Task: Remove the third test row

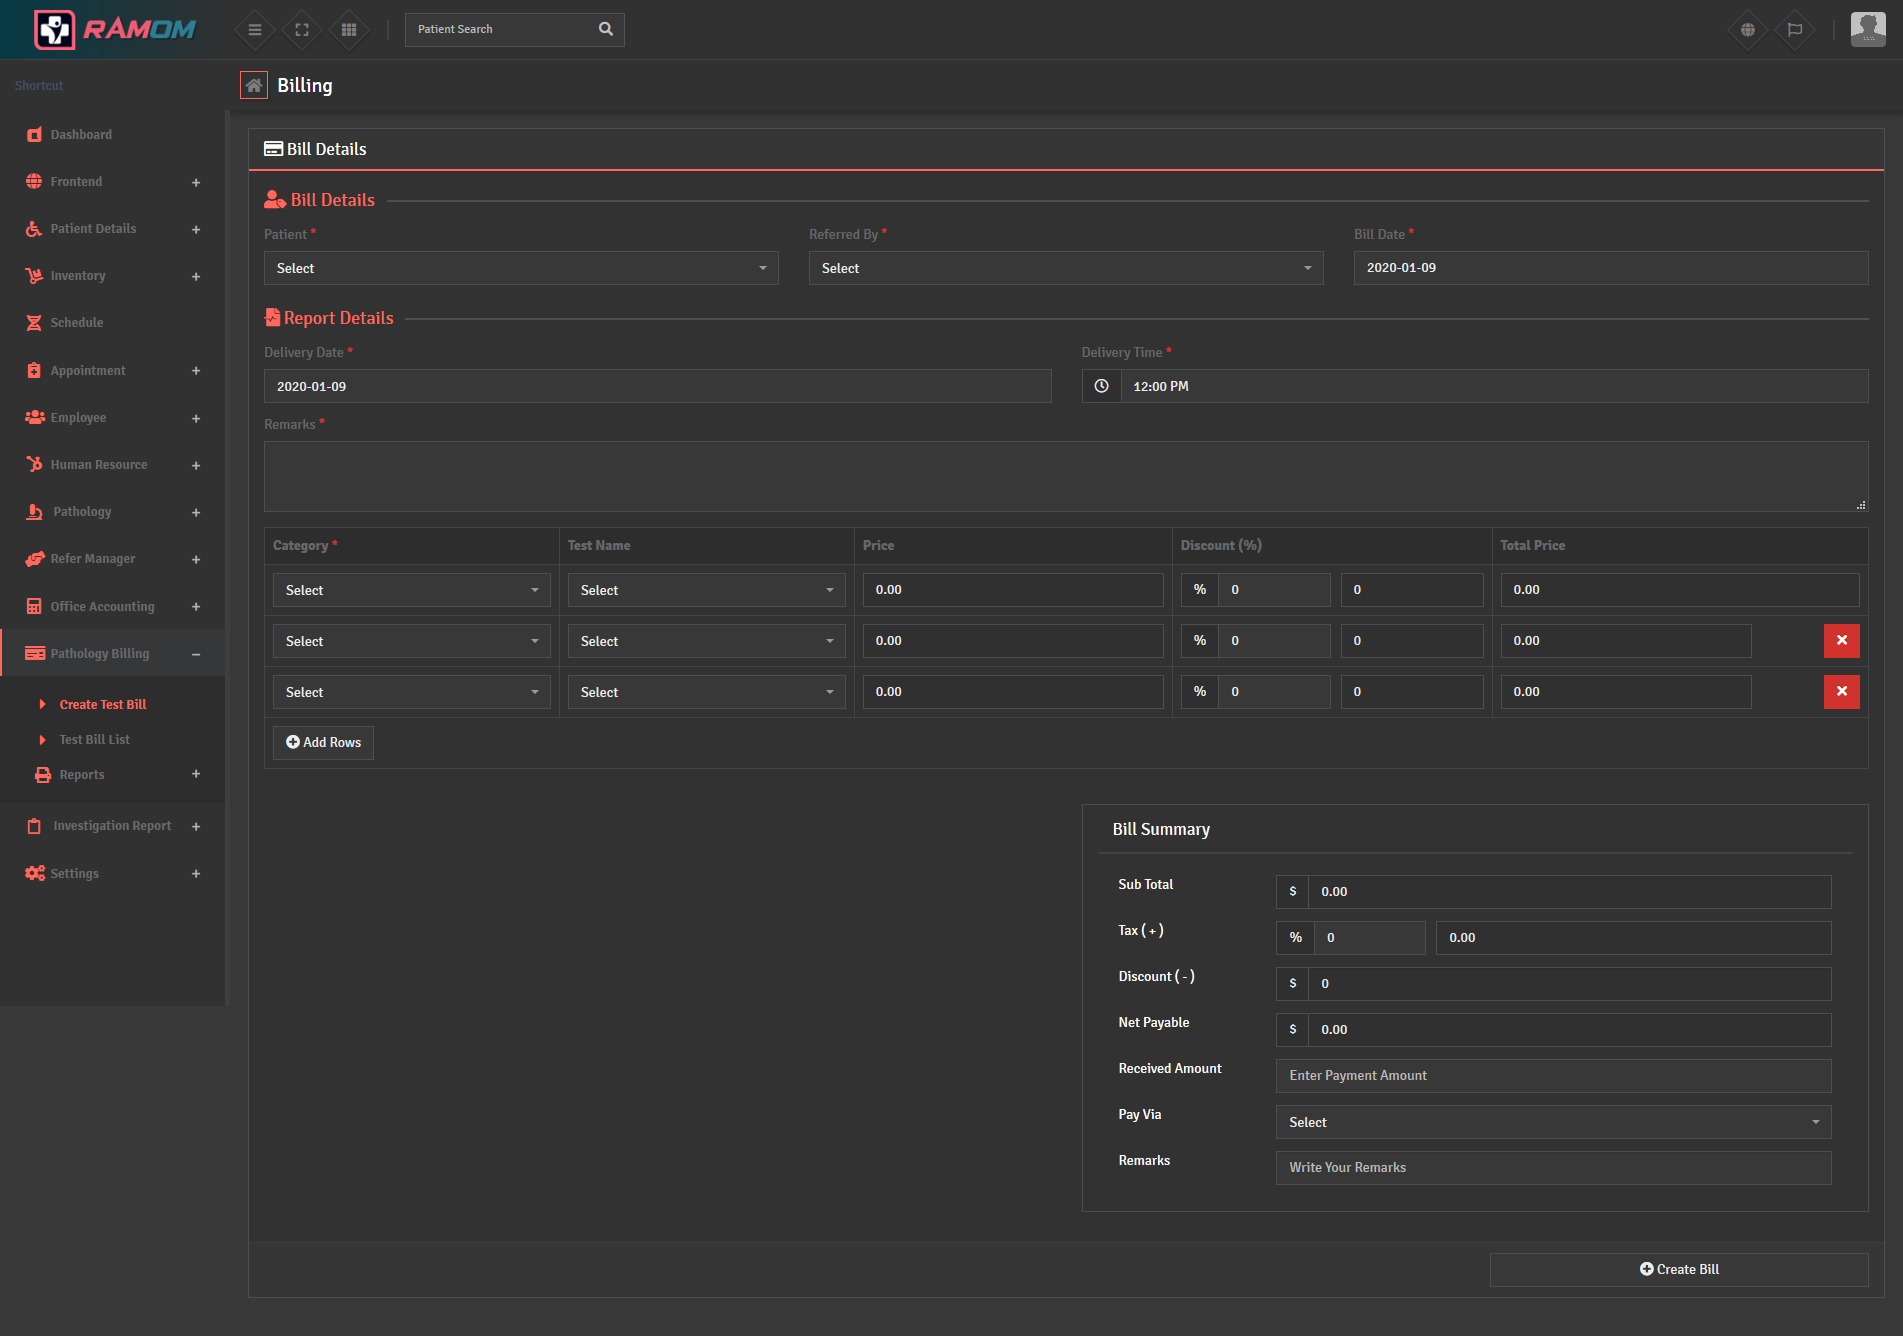Action: pyautogui.click(x=1841, y=691)
